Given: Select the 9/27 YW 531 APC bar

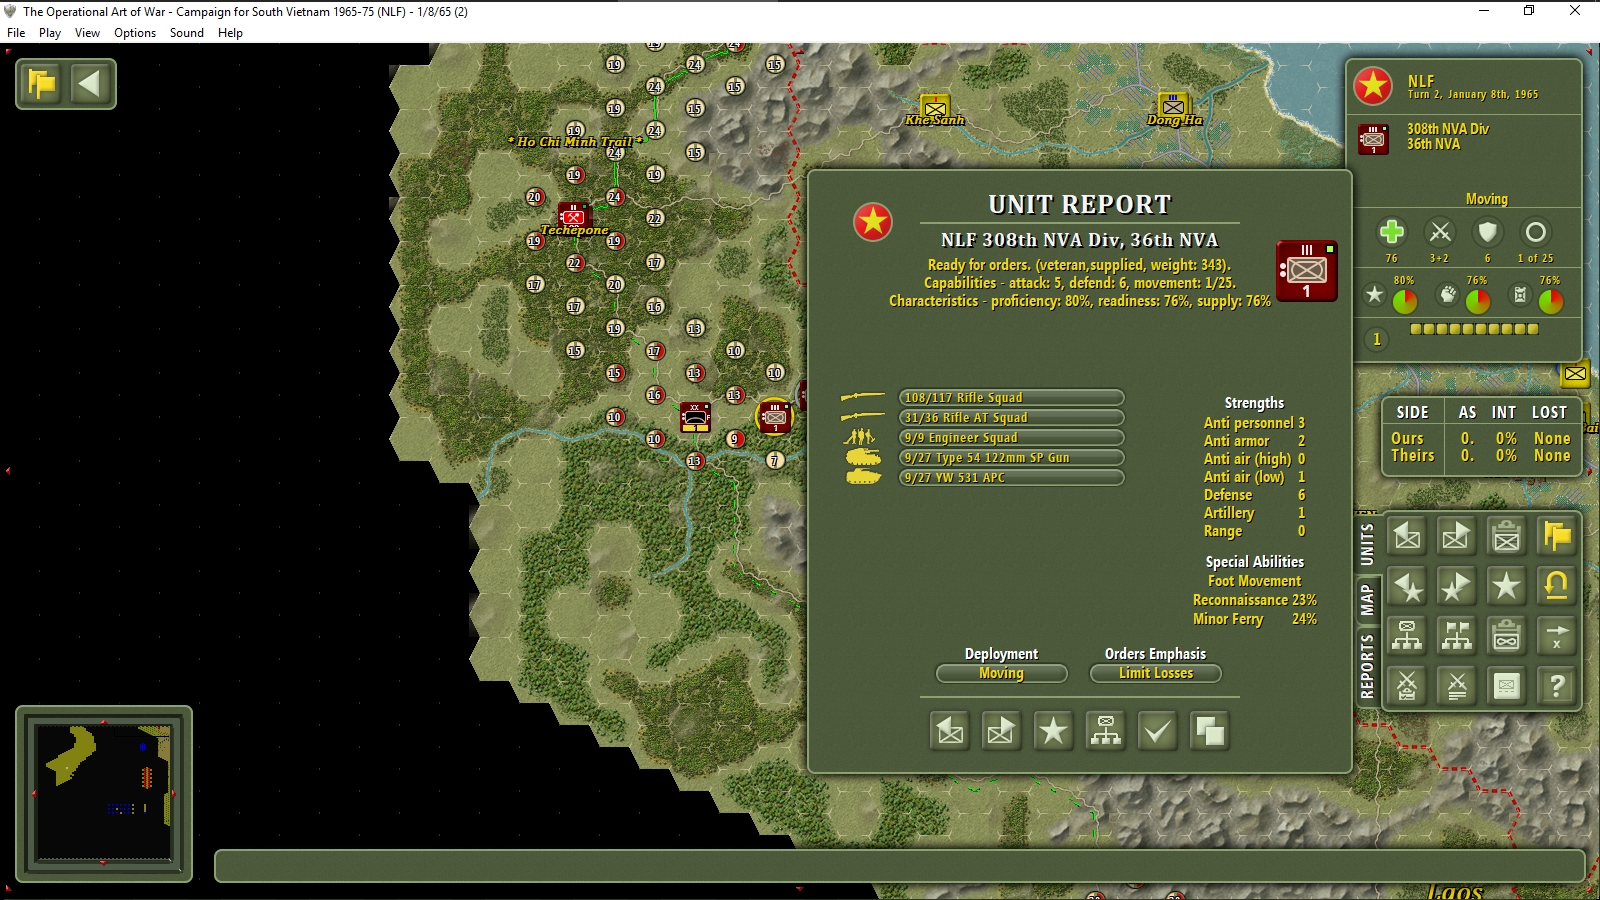Looking at the screenshot, I should pos(1011,478).
